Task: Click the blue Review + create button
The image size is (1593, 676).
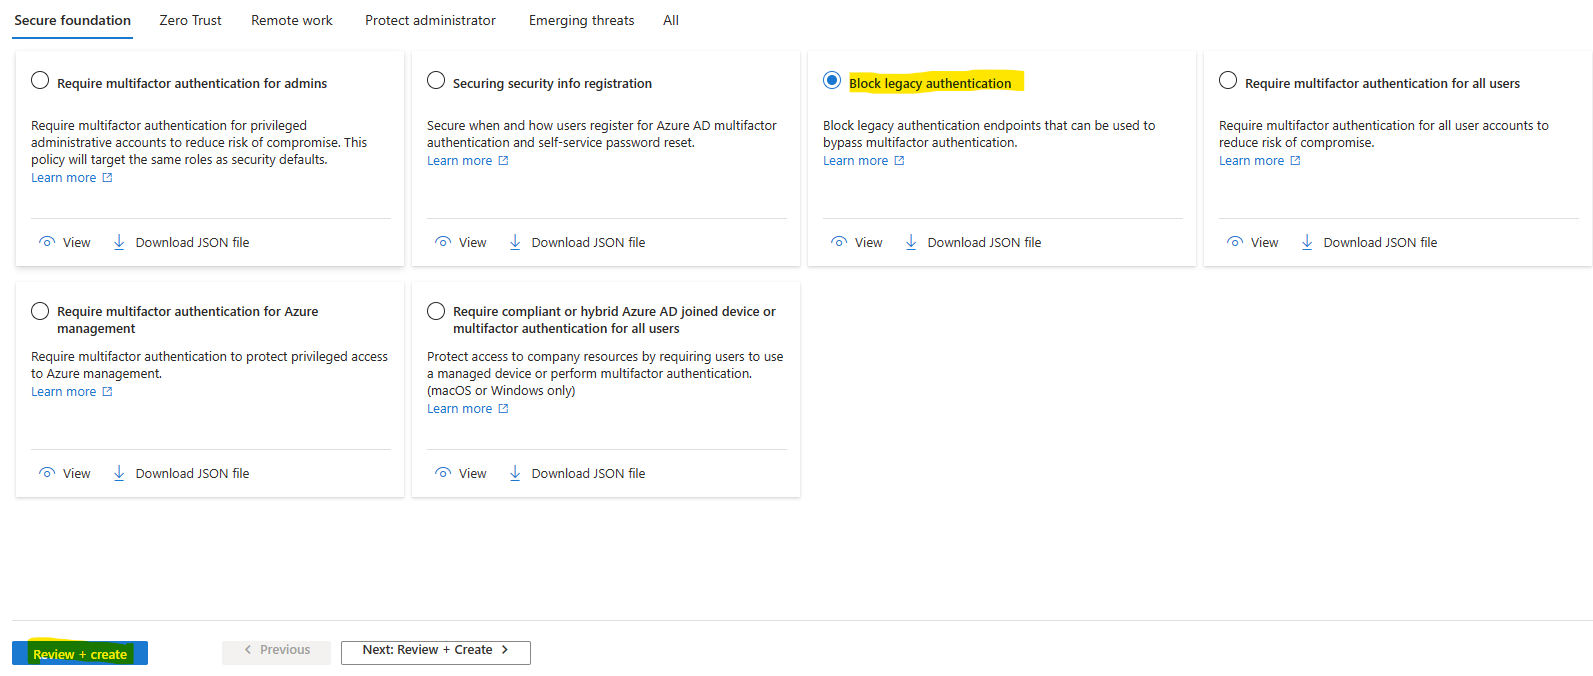Action: point(80,653)
